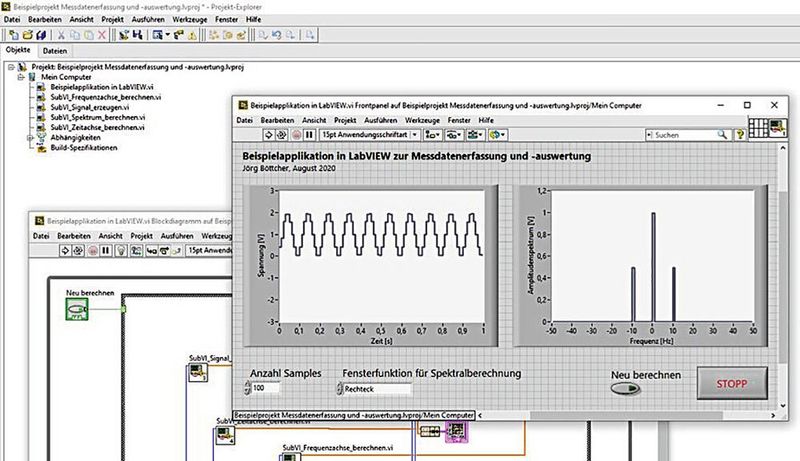
Task: Expand the Abhängigkeiten tree node
Action: pos(30,138)
